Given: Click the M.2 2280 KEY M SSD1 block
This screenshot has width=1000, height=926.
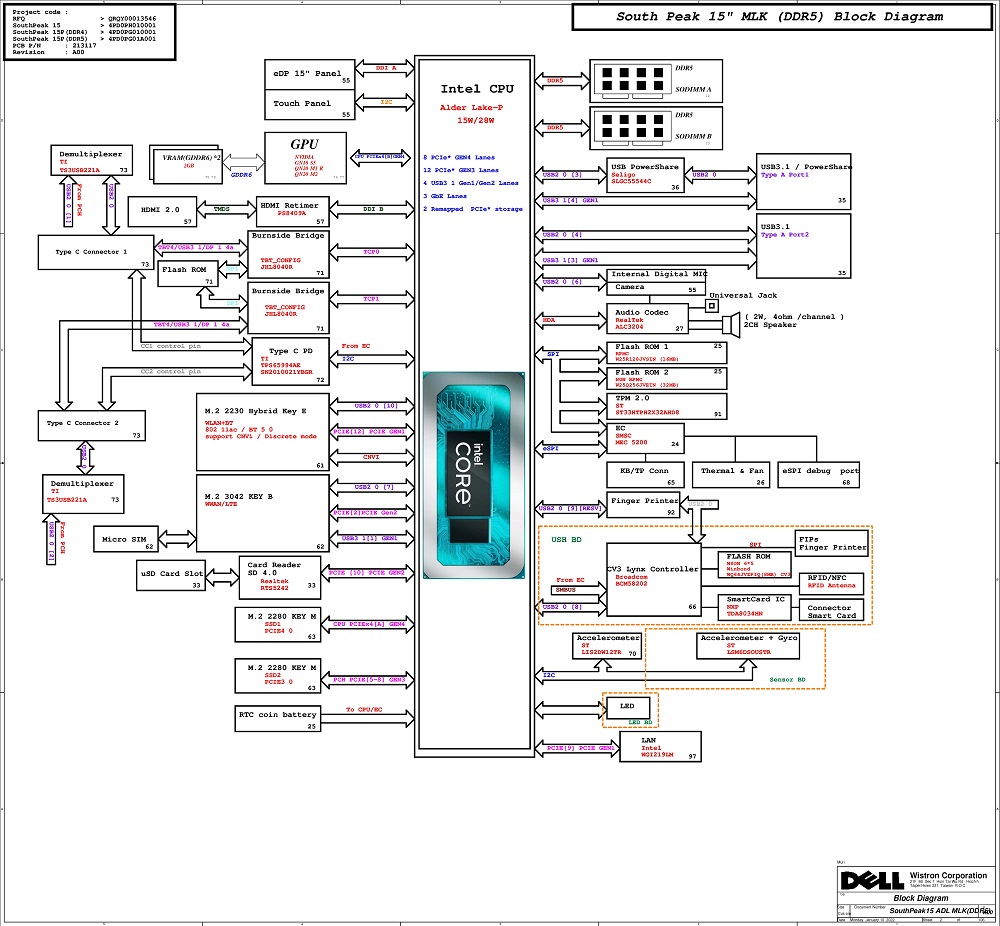Looking at the screenshot, I should coord(278,625).
